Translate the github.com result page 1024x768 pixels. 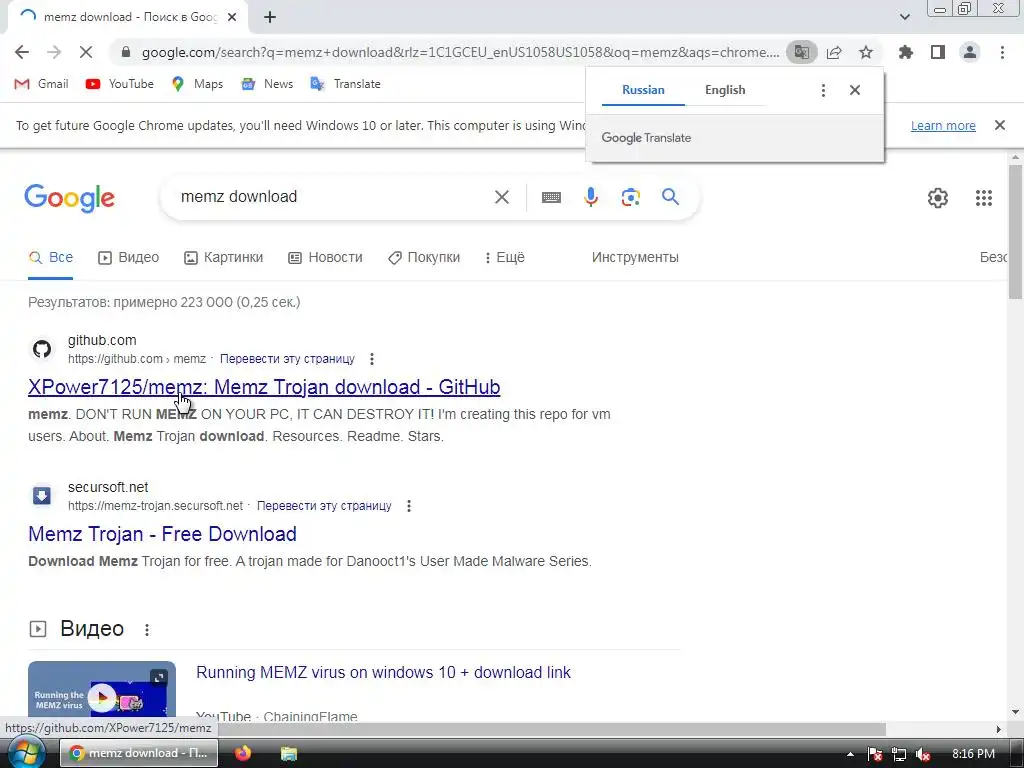287,359
